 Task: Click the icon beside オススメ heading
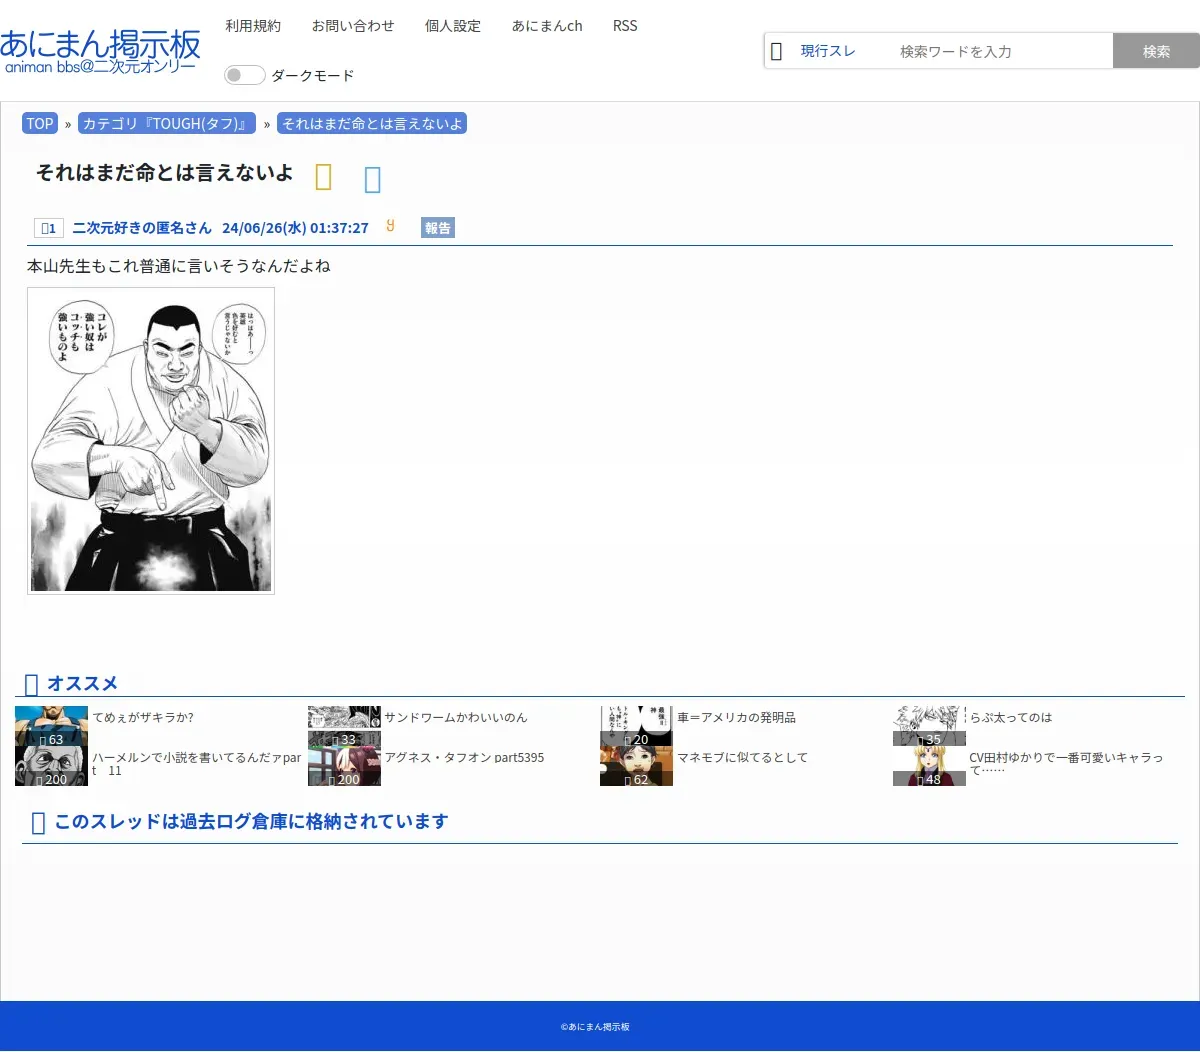point(31,684)
